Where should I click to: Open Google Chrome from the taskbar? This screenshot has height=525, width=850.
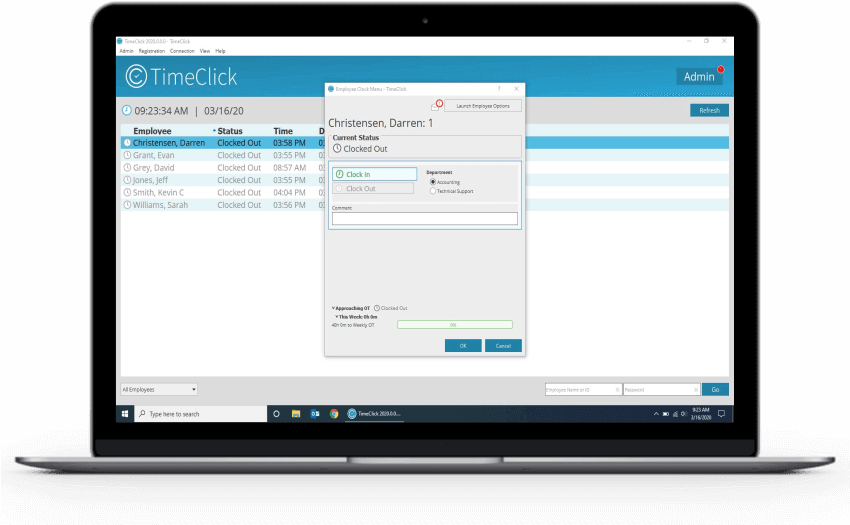coord(334,413)
